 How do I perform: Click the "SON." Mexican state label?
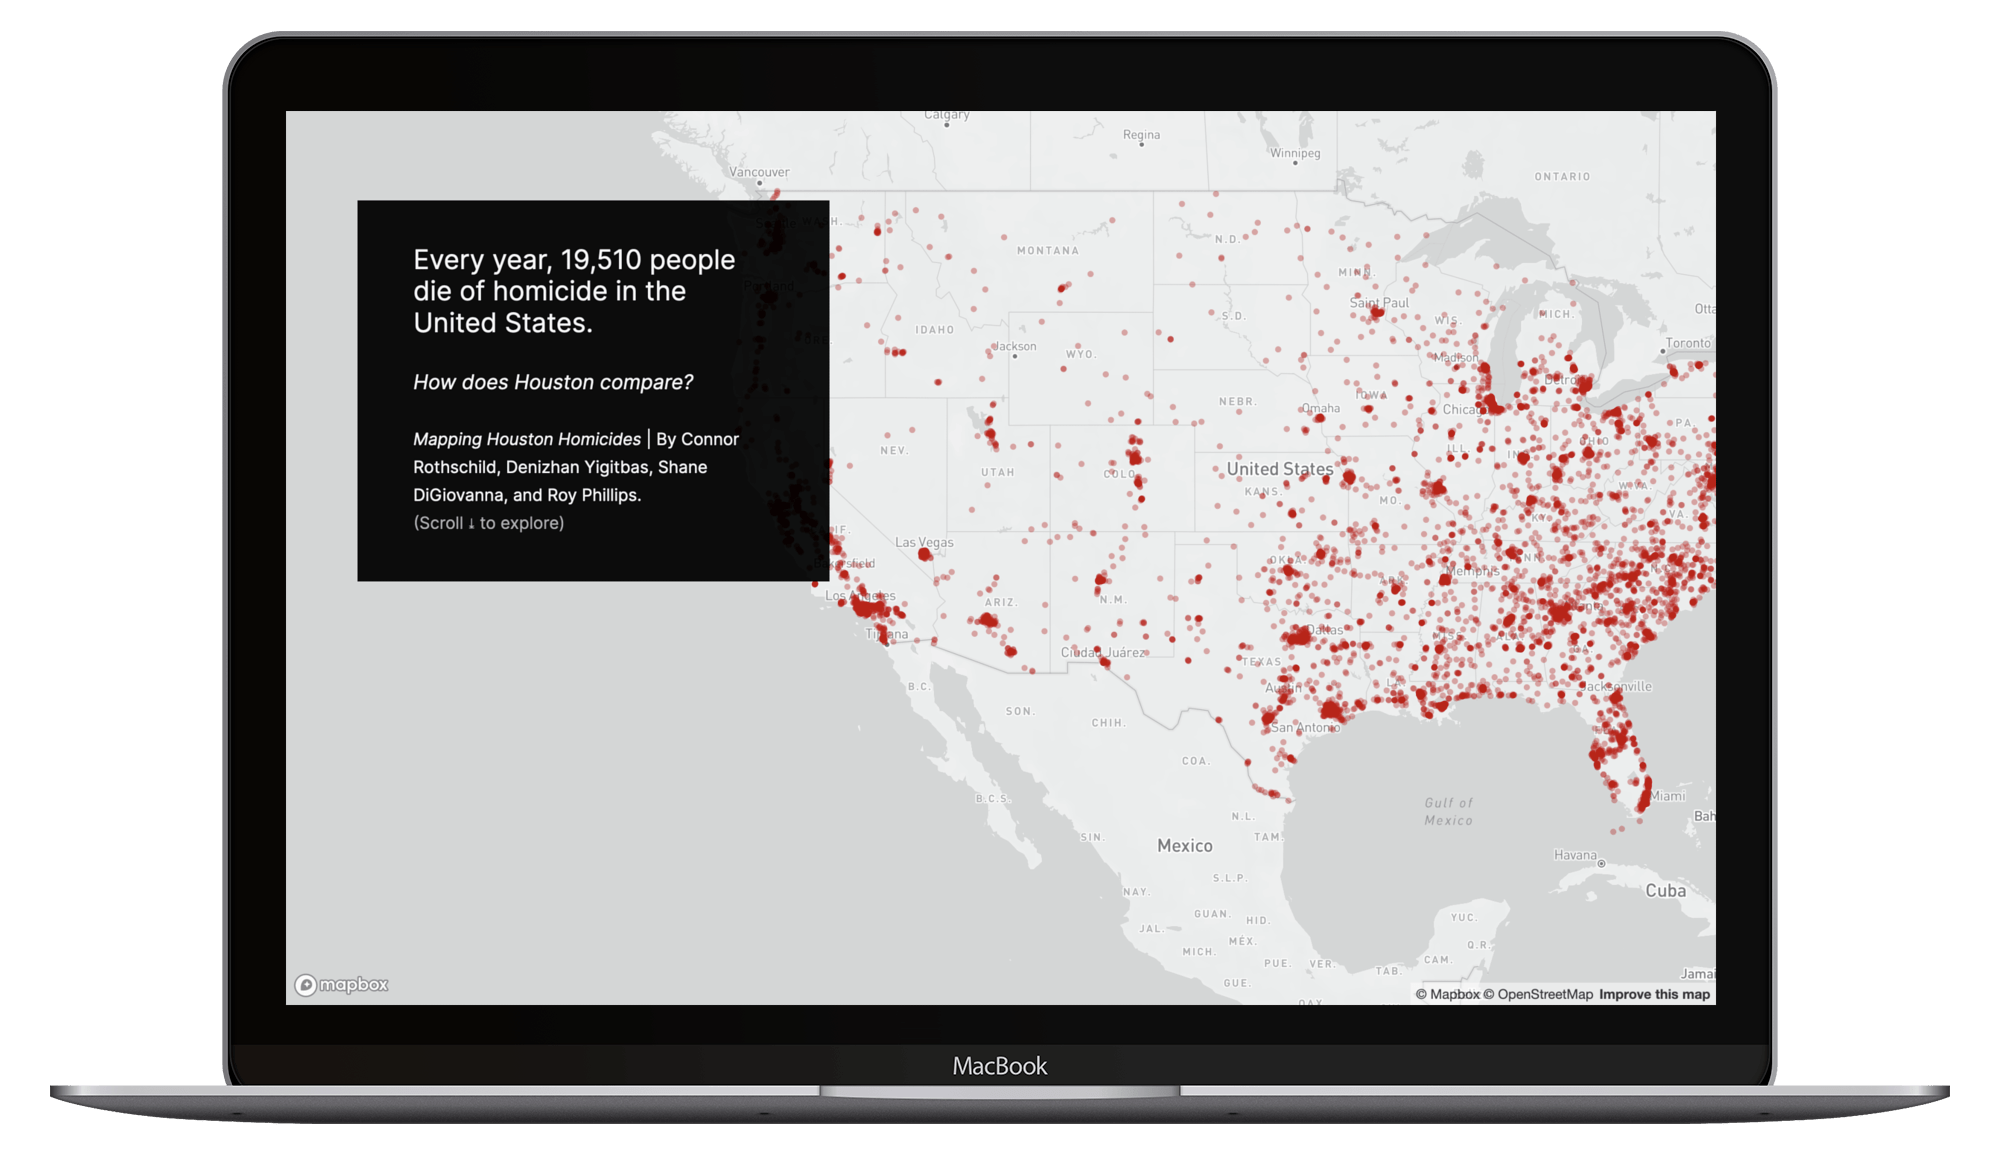[x=1020, y=712]
